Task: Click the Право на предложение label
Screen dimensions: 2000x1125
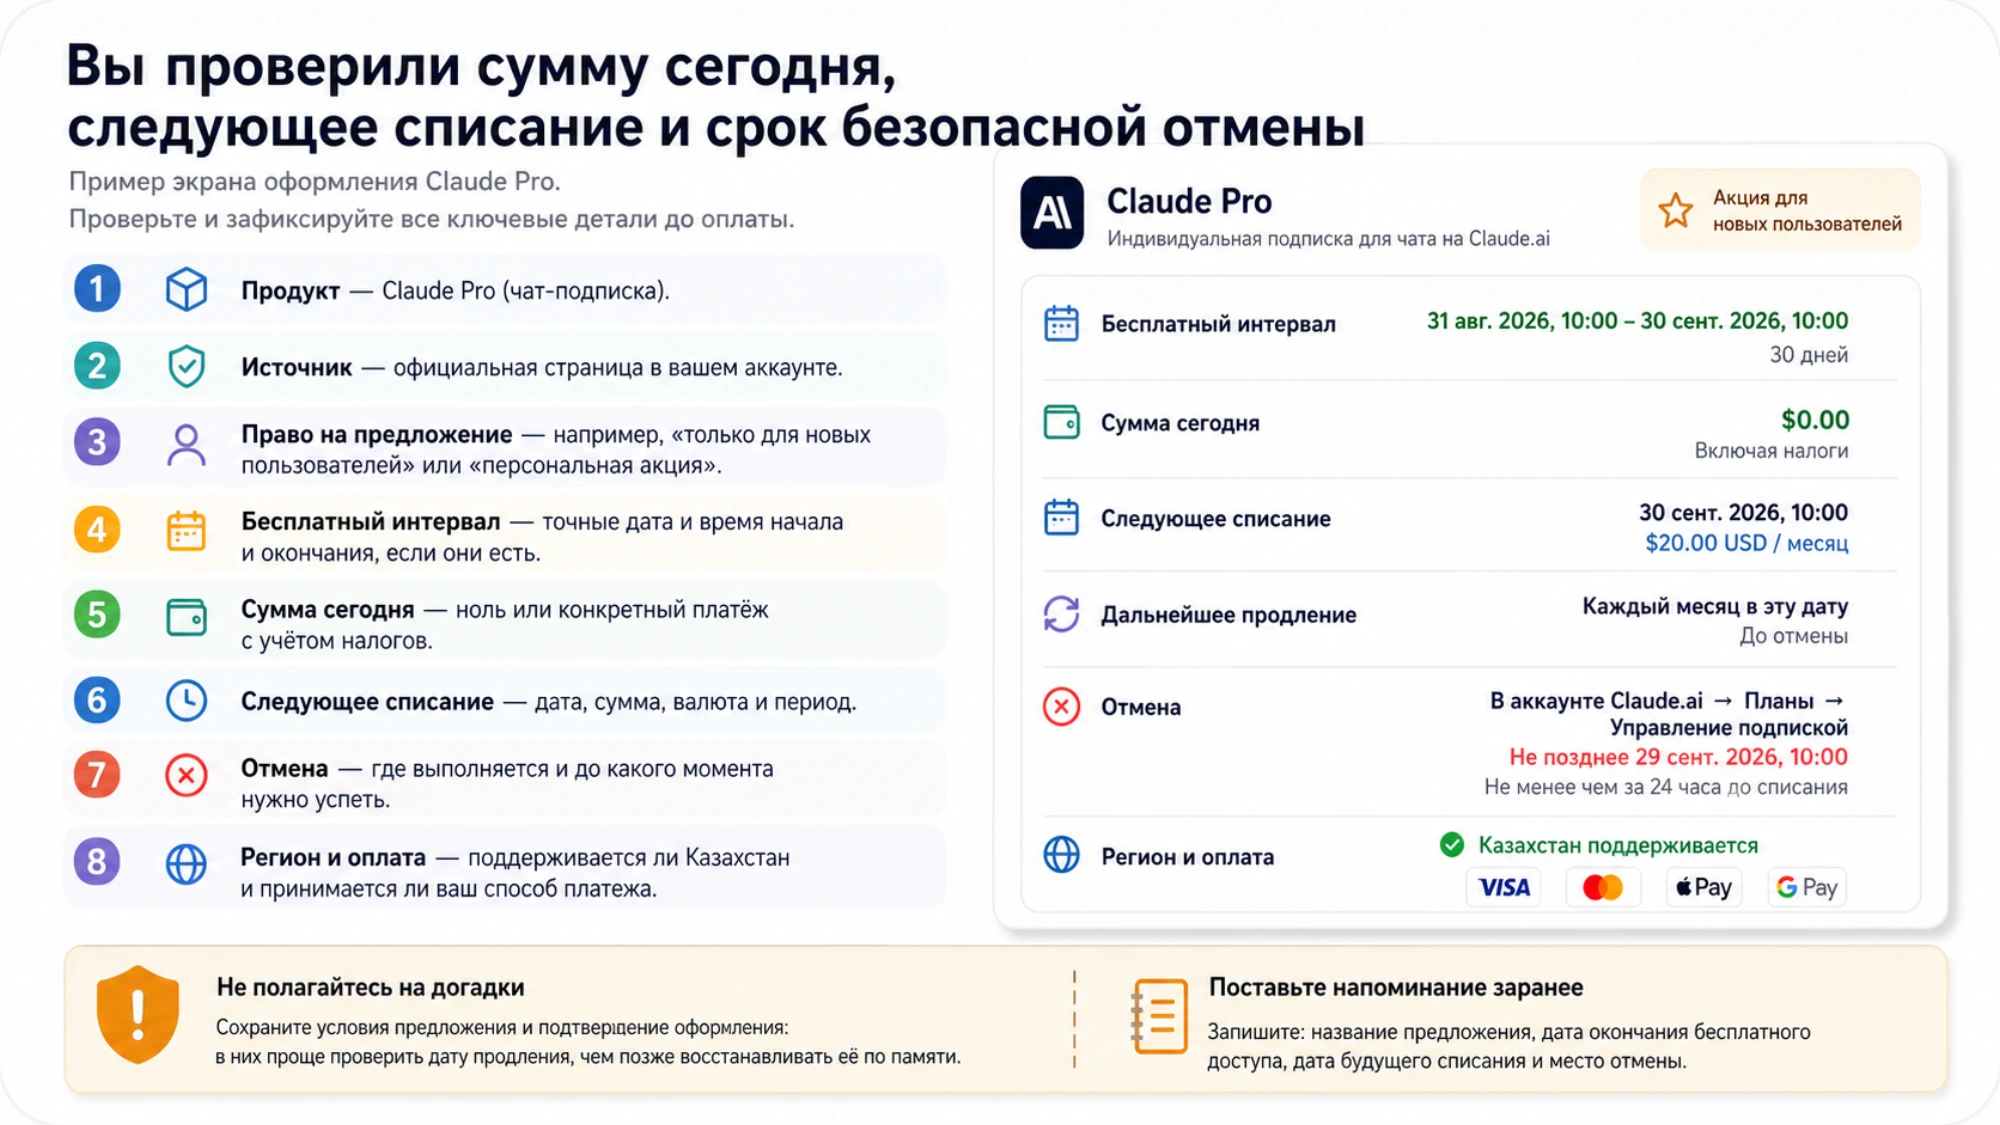Action: pos(376,435)
